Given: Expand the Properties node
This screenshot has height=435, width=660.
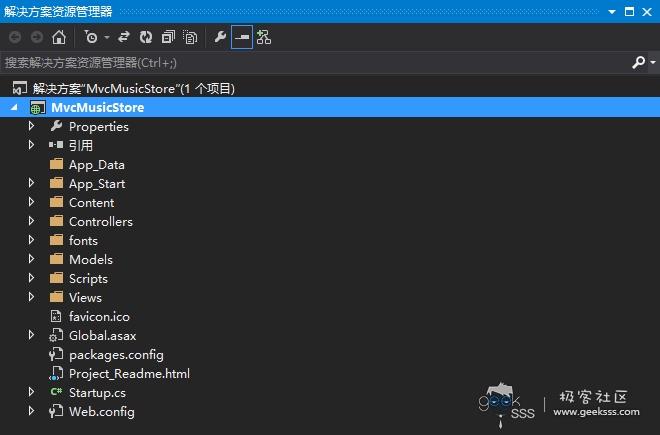Looking at the screenshot, I should coord(31,126).
